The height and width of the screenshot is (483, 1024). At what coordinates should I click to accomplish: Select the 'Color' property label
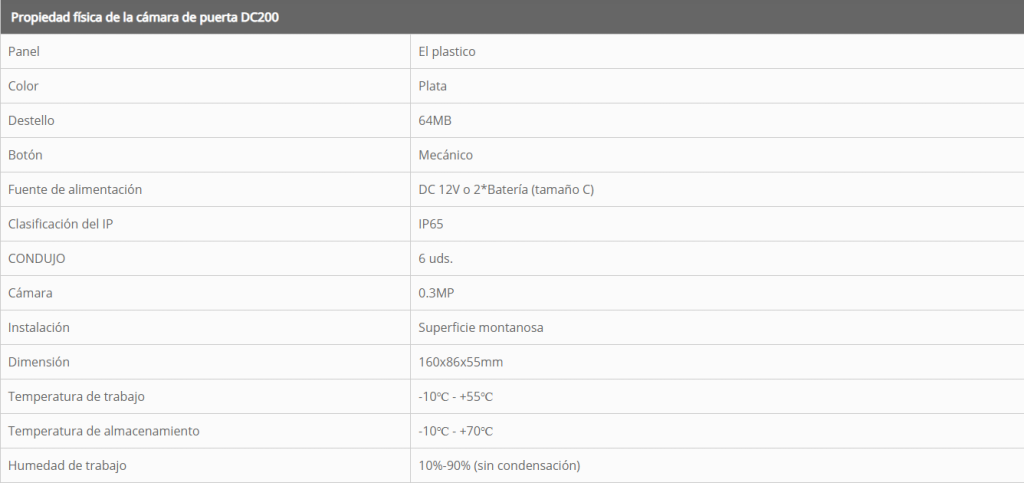[23, 86]
